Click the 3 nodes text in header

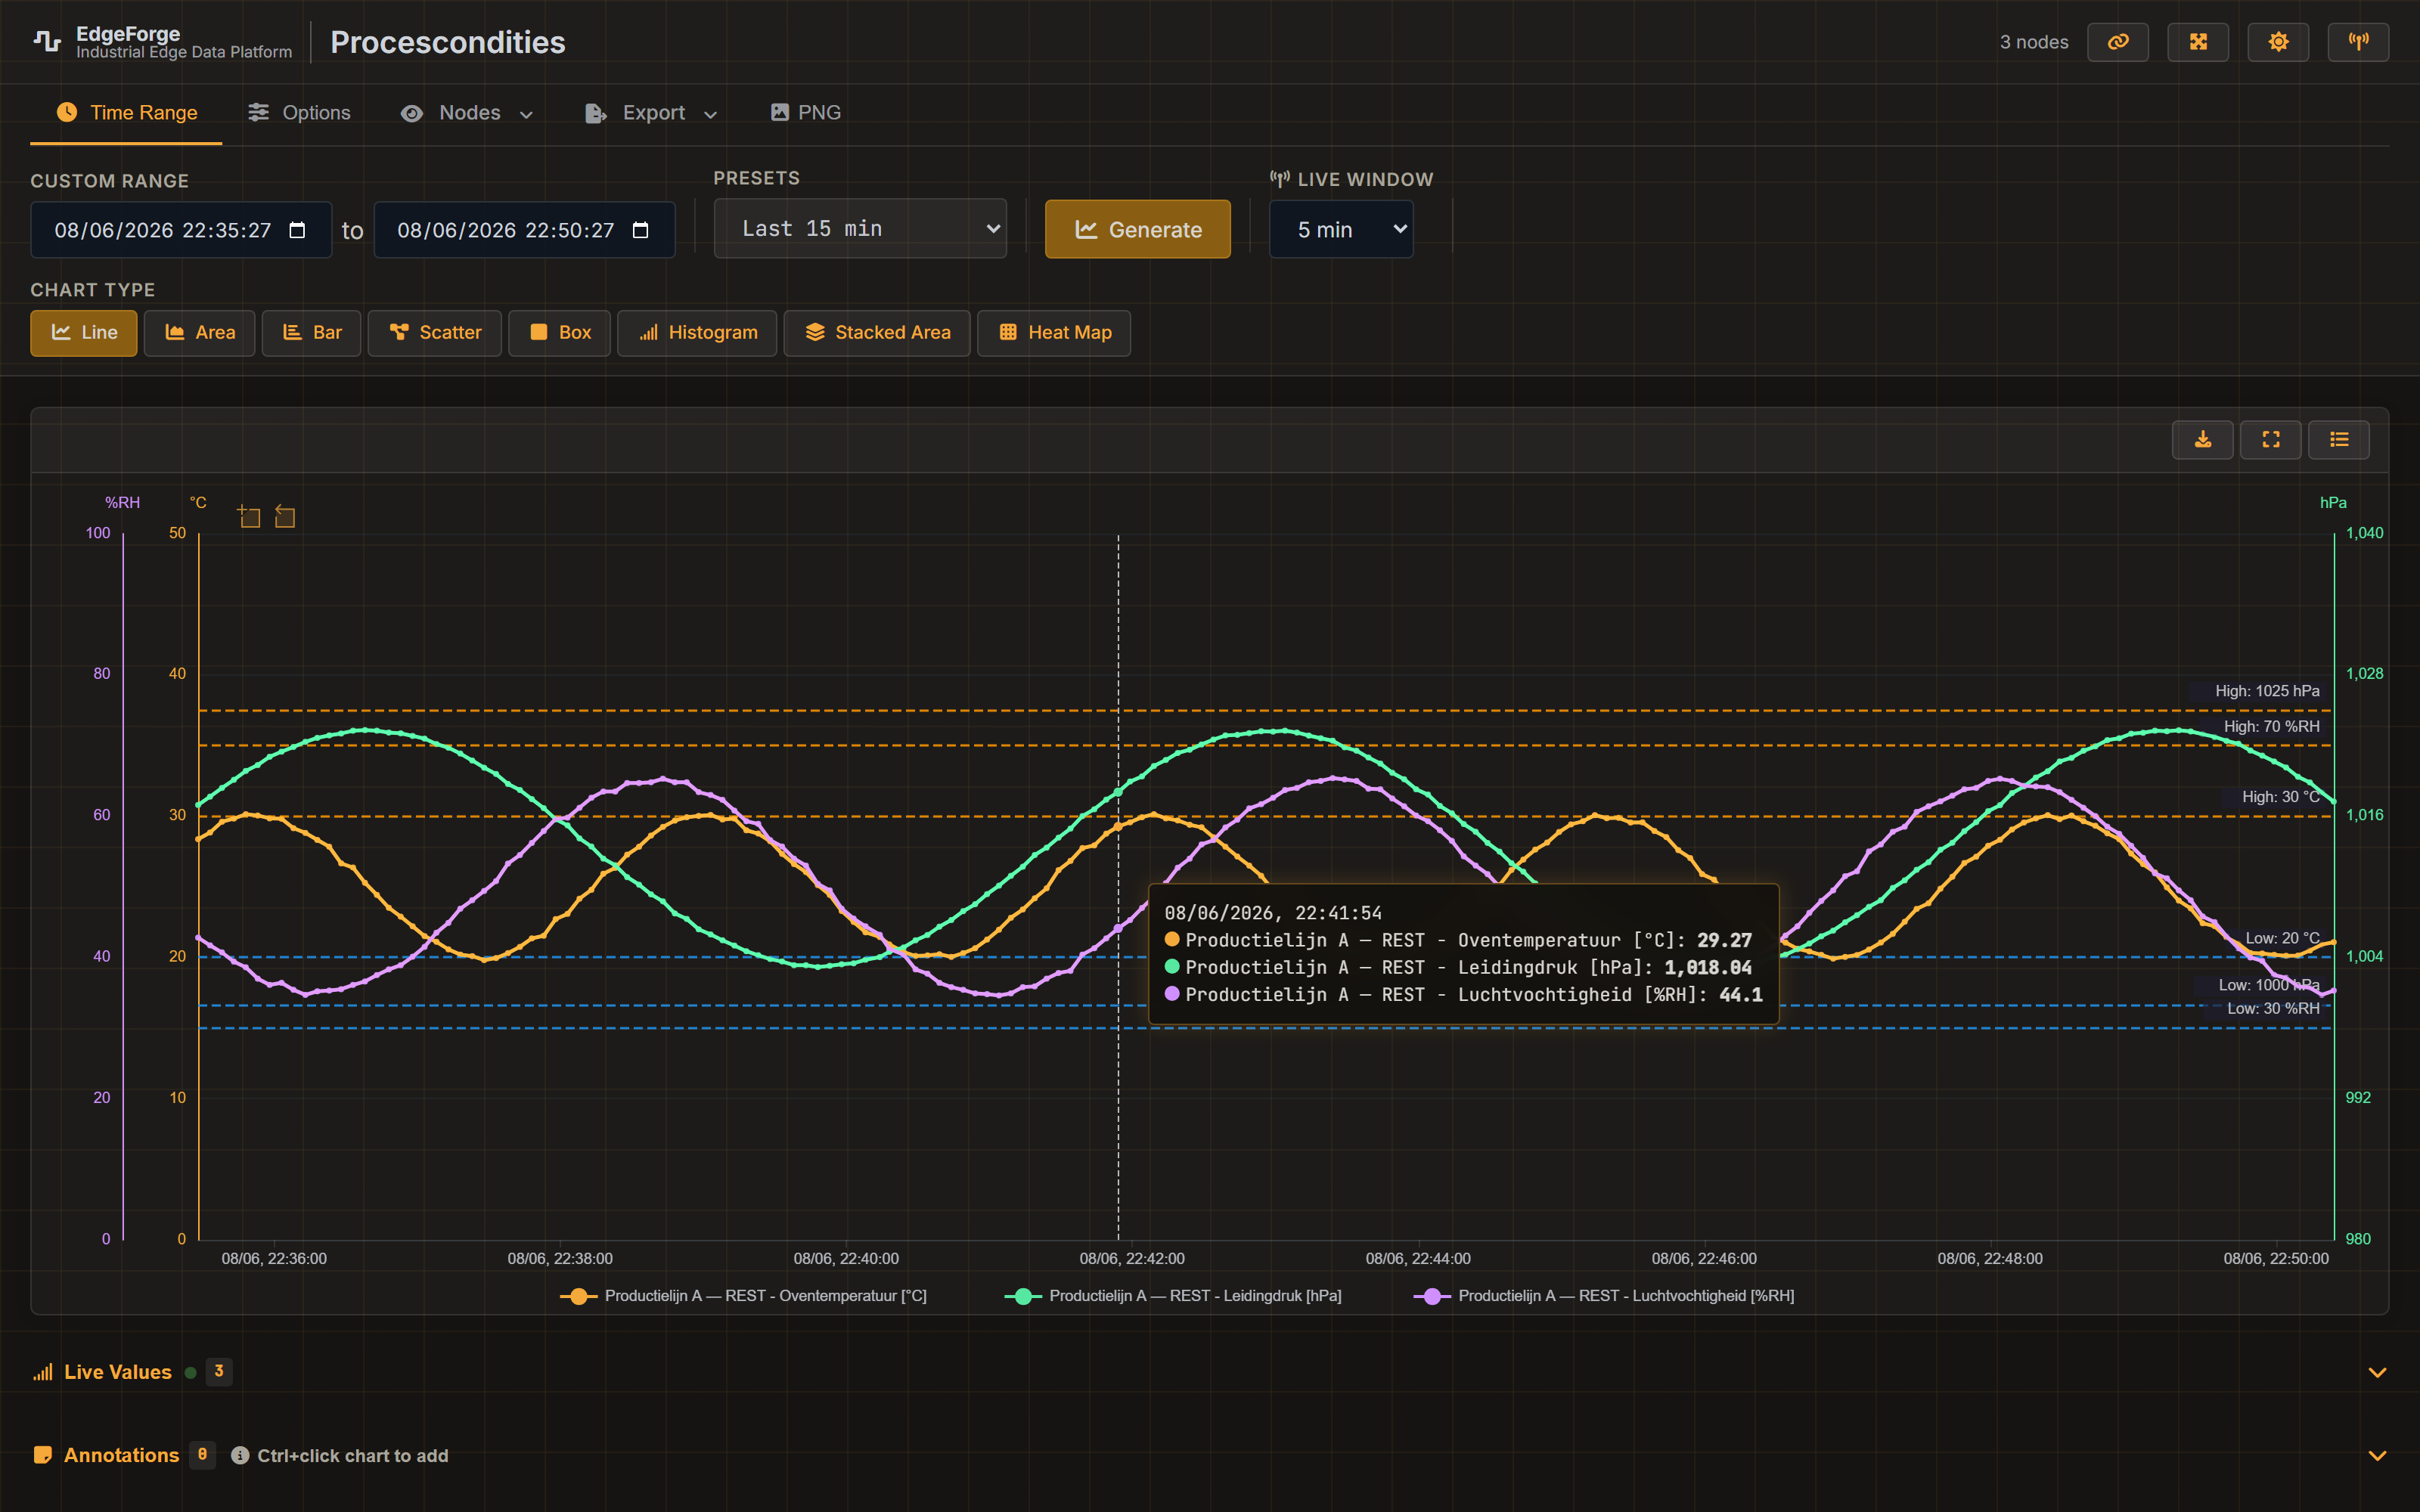[2033, 42]
